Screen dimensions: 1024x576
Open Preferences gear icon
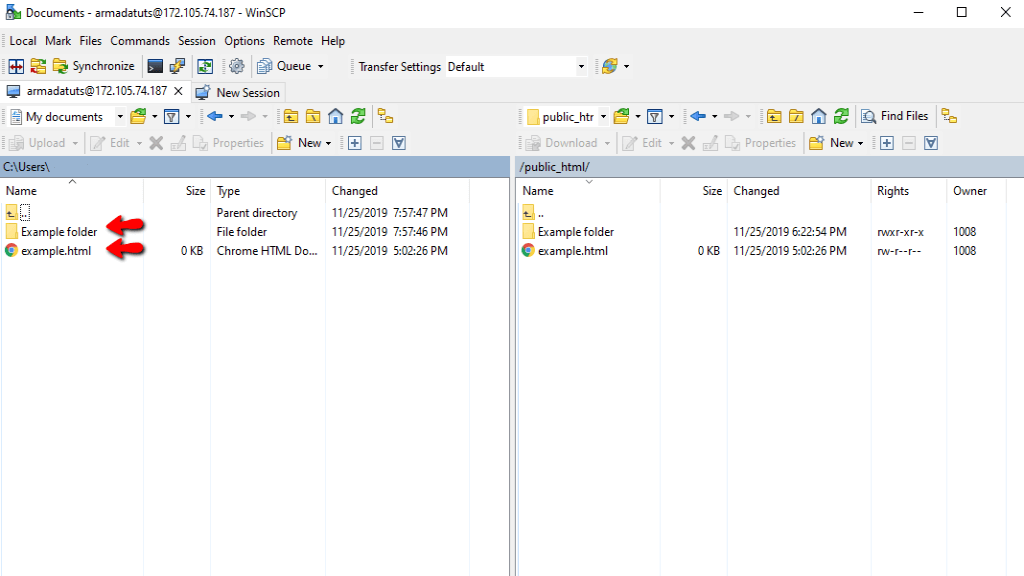(236, 66)
